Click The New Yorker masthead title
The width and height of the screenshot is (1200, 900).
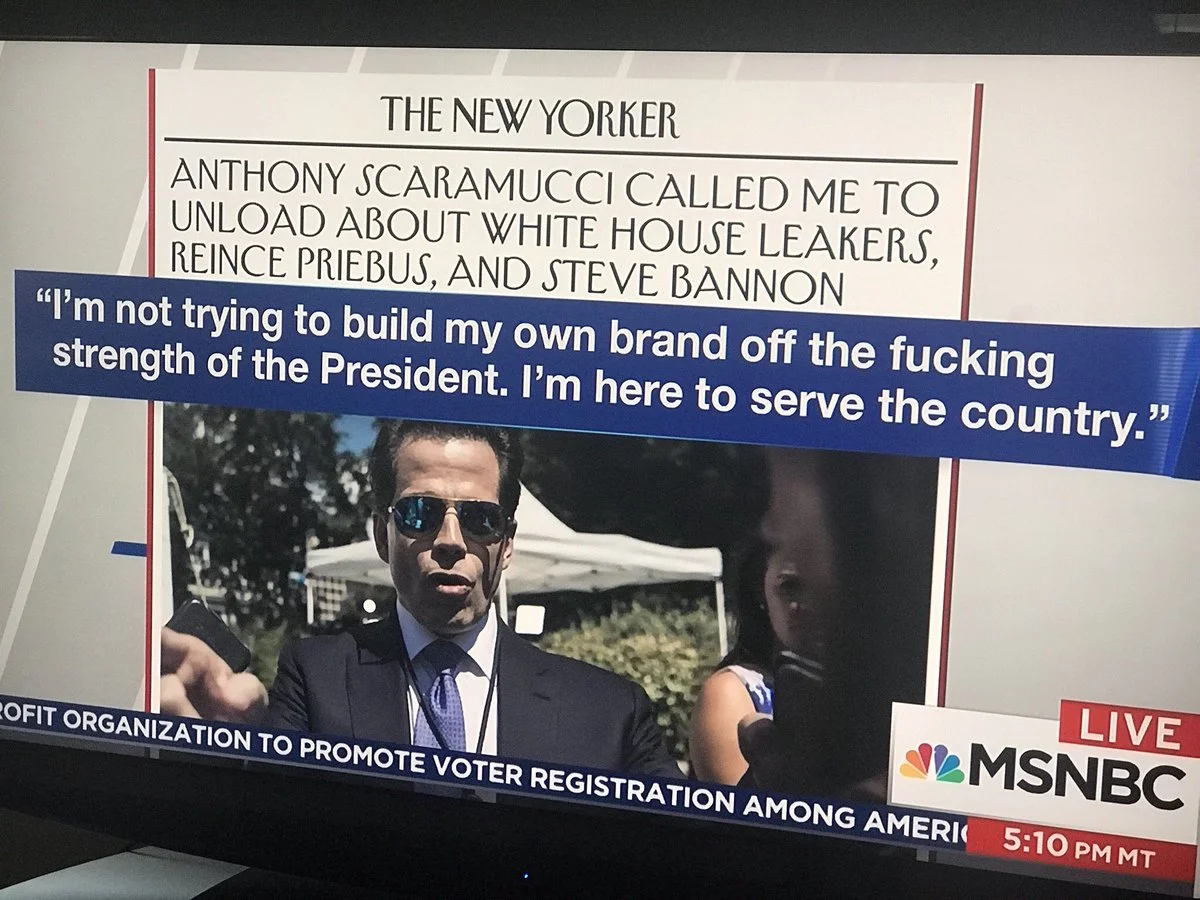pos(529,118)
